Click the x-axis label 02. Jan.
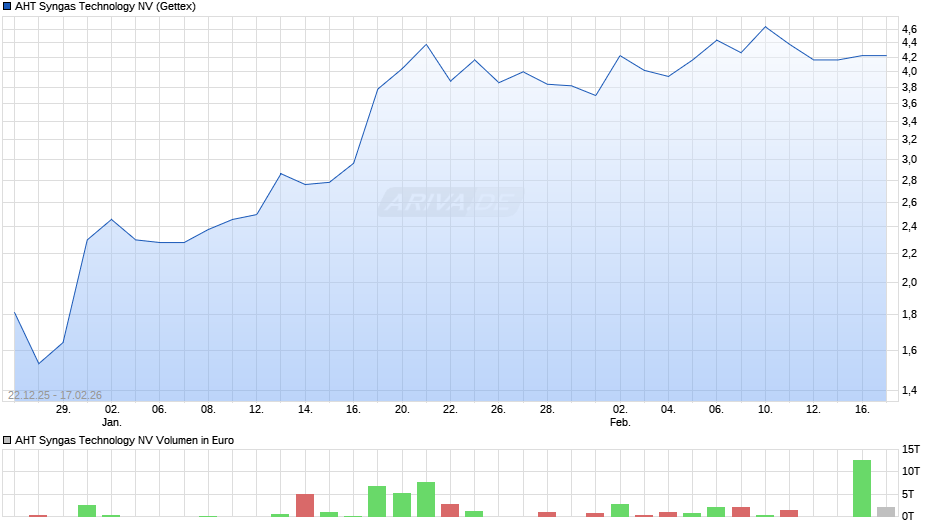Screen dimensions: 940x526 click(112, 415)
